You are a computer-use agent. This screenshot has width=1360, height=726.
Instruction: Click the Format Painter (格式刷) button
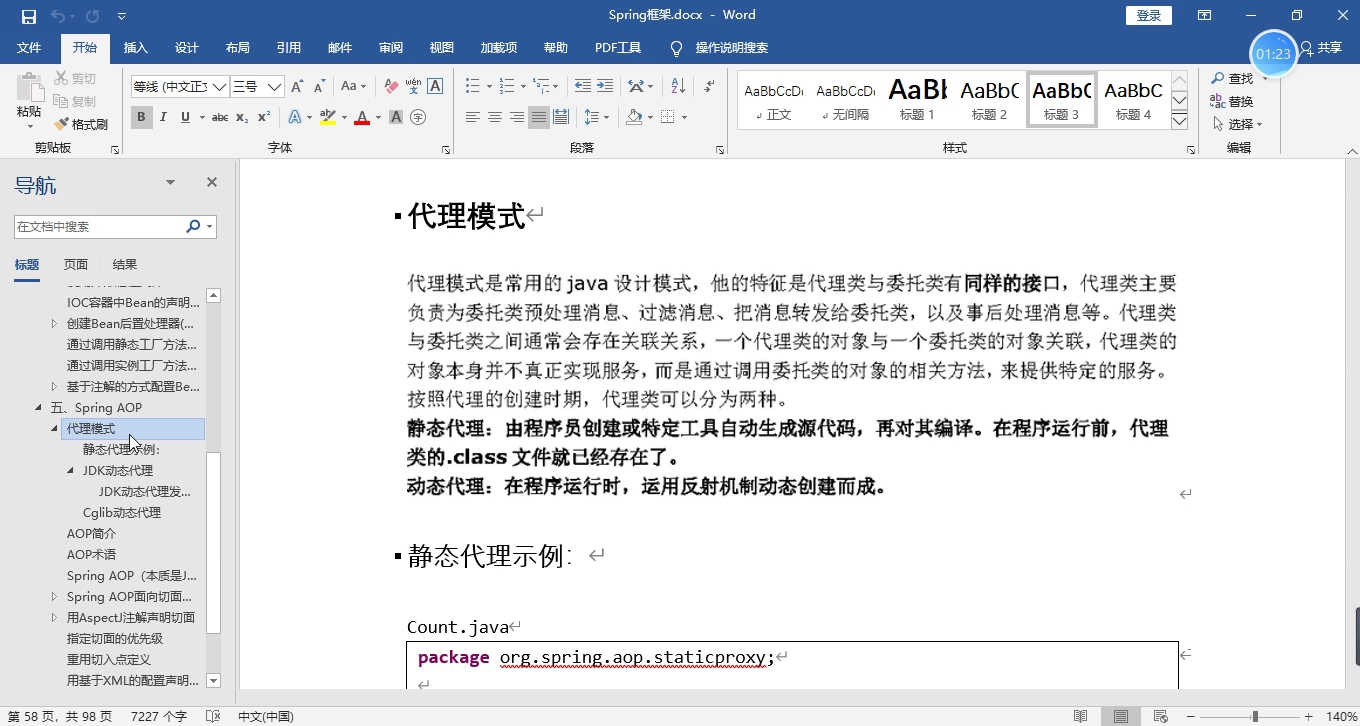click(x=80, y=124)
